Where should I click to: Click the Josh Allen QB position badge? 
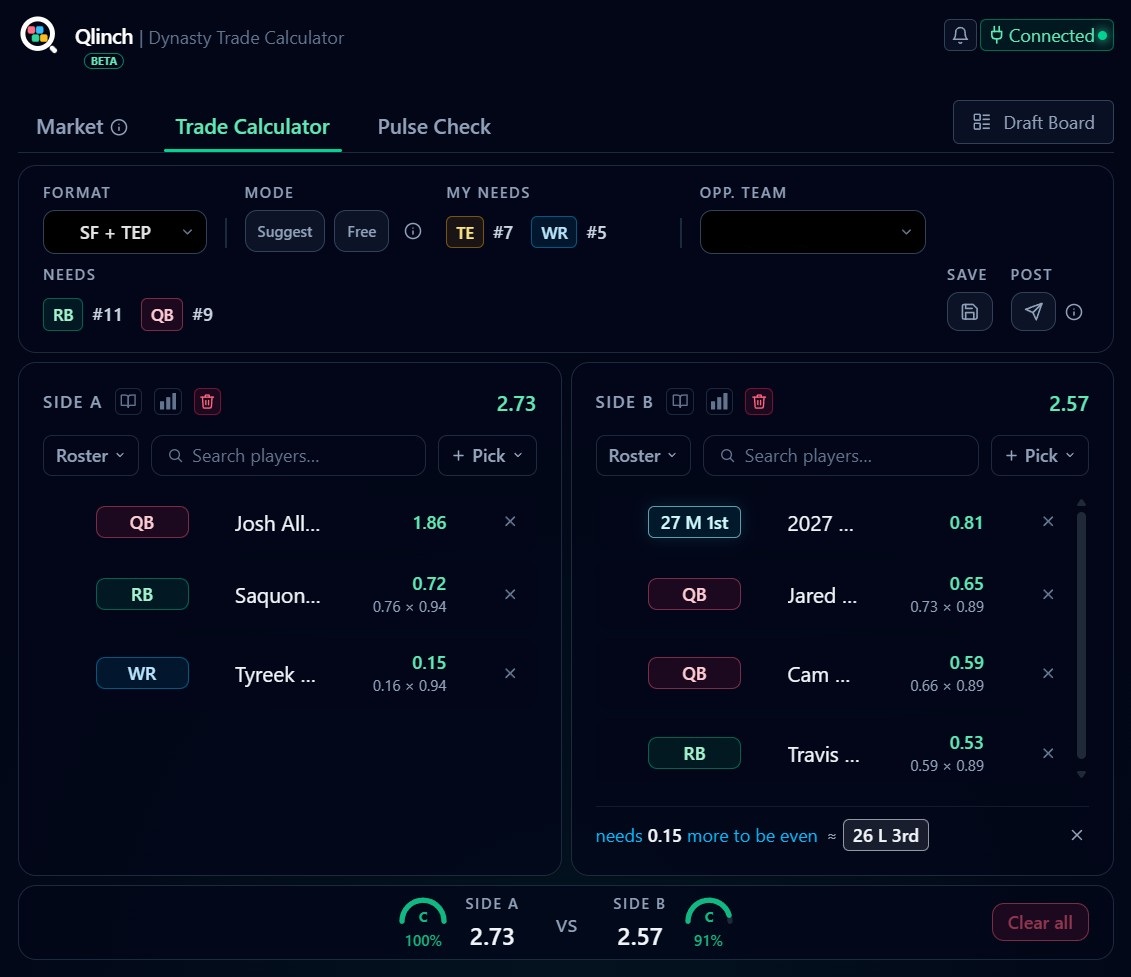pos(142,522)
